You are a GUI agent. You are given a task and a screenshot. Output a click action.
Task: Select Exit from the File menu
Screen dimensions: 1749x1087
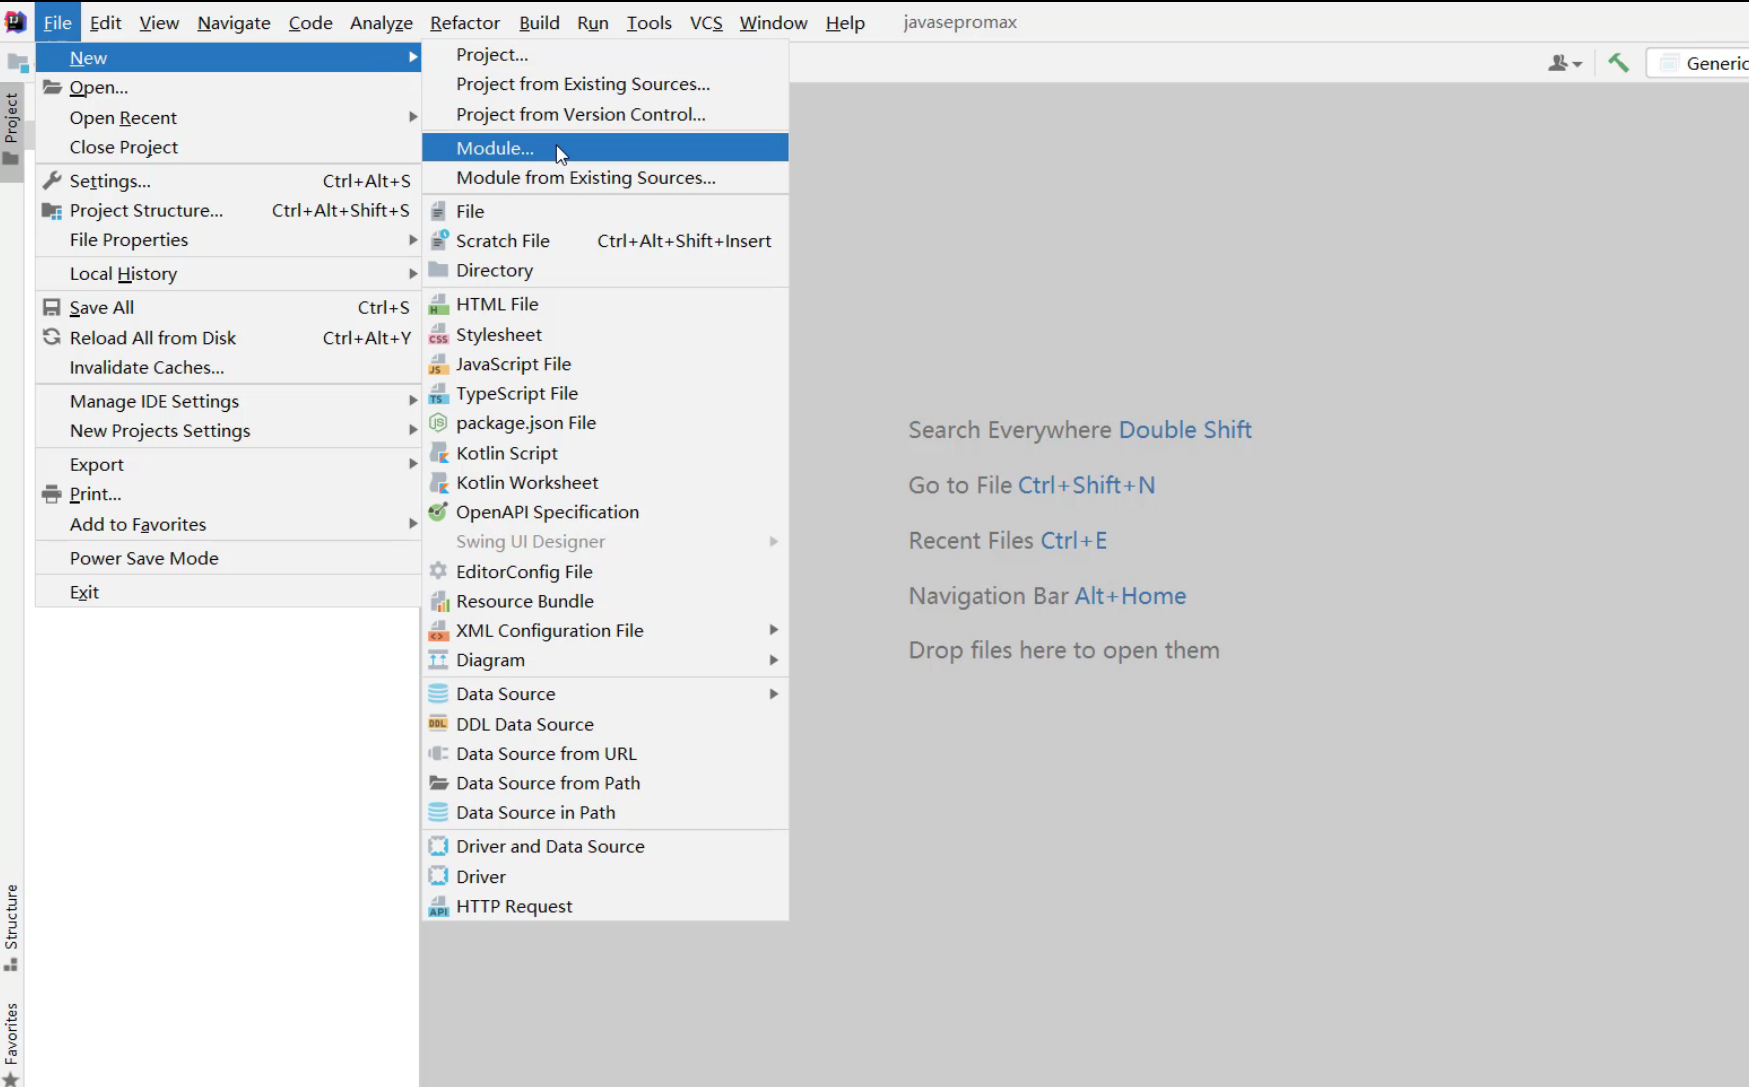(228, 592)
